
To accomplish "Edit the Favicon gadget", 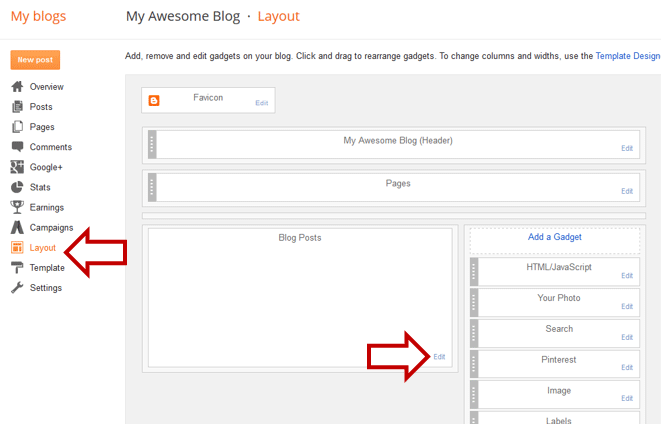I will click(261, 103).
